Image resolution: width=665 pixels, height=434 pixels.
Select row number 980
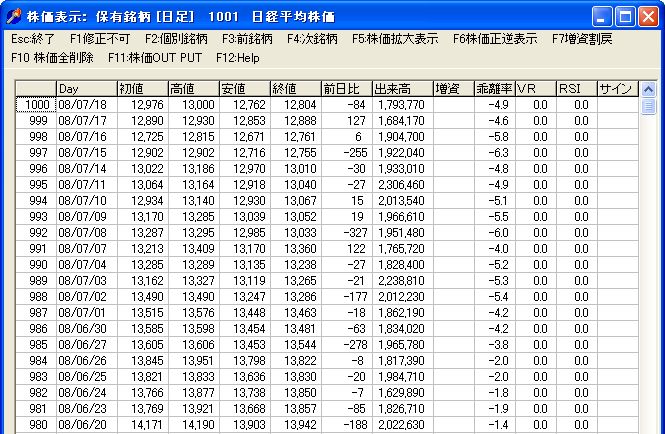[36, 425]
